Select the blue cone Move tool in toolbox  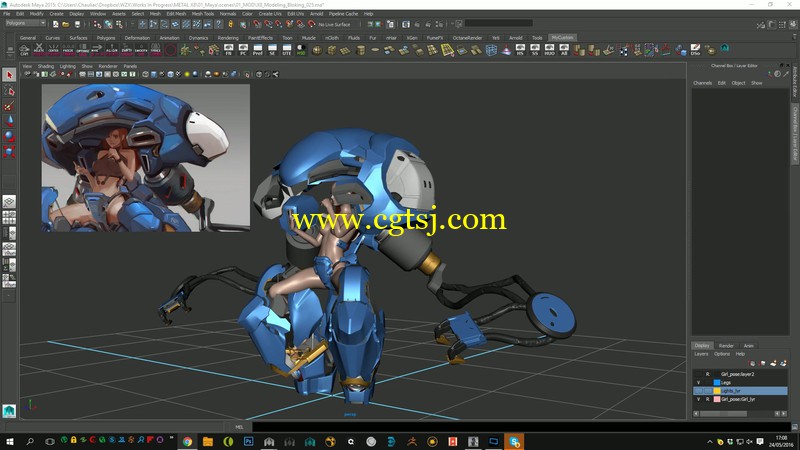click(x=9, y=121)
